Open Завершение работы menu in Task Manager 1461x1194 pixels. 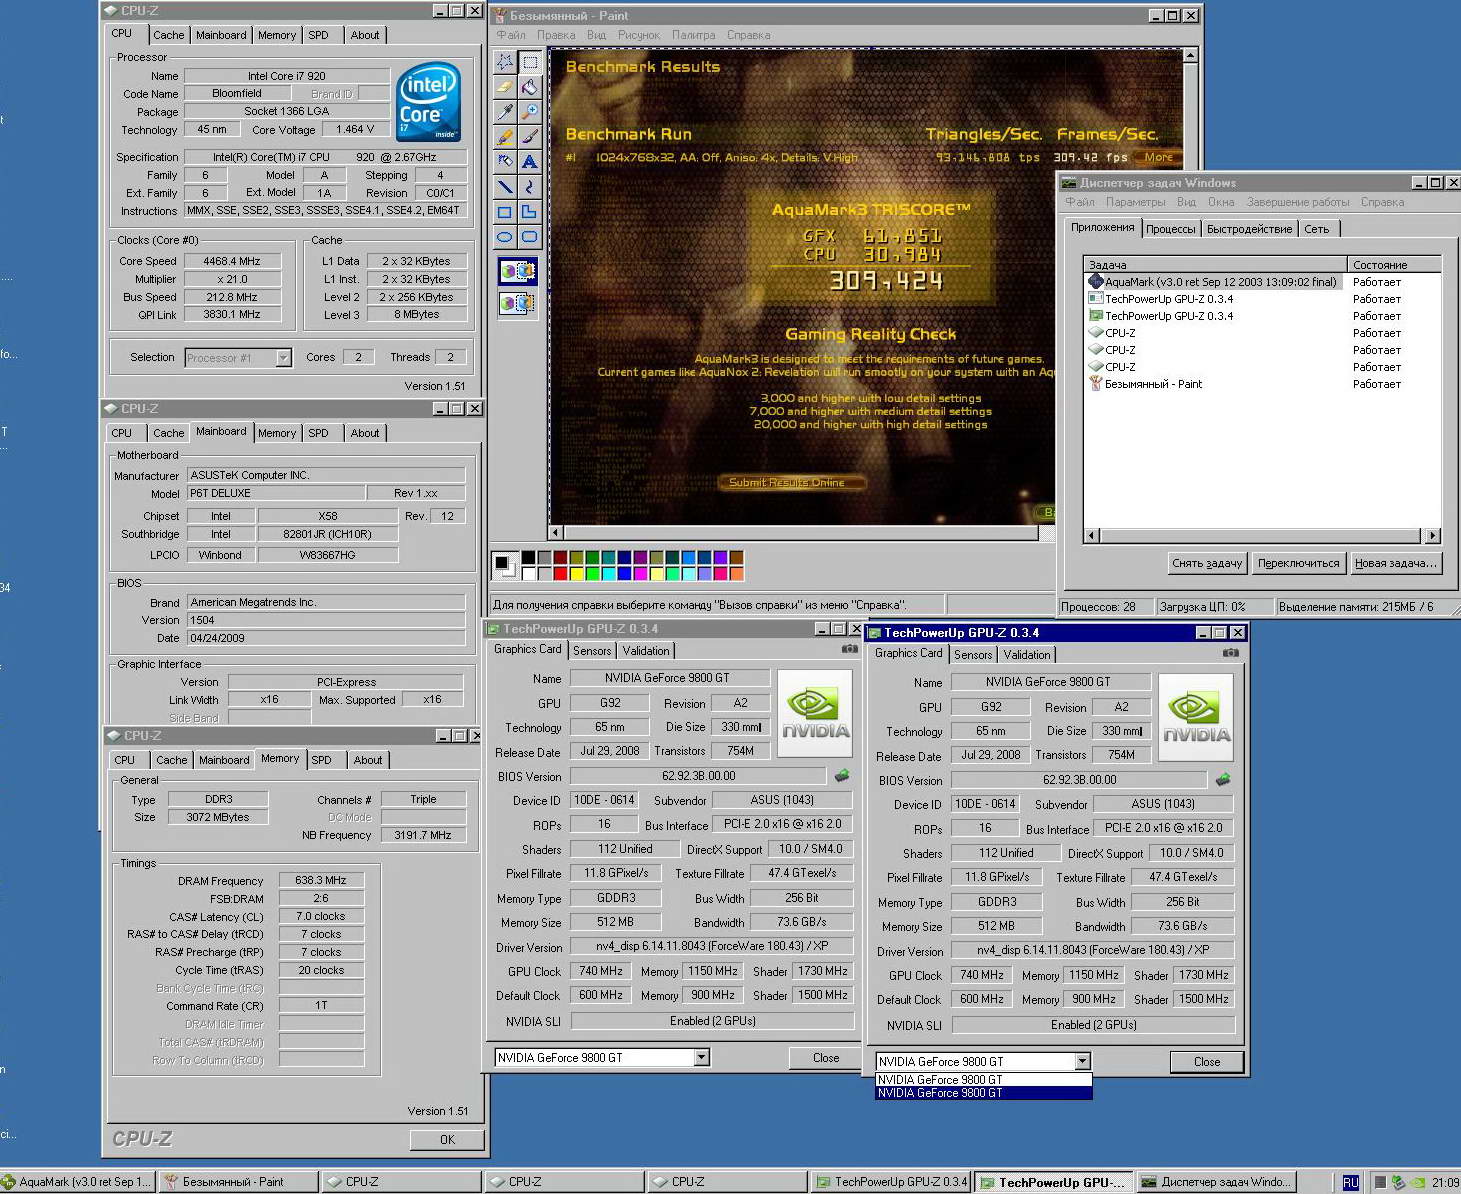point(1297,202)
